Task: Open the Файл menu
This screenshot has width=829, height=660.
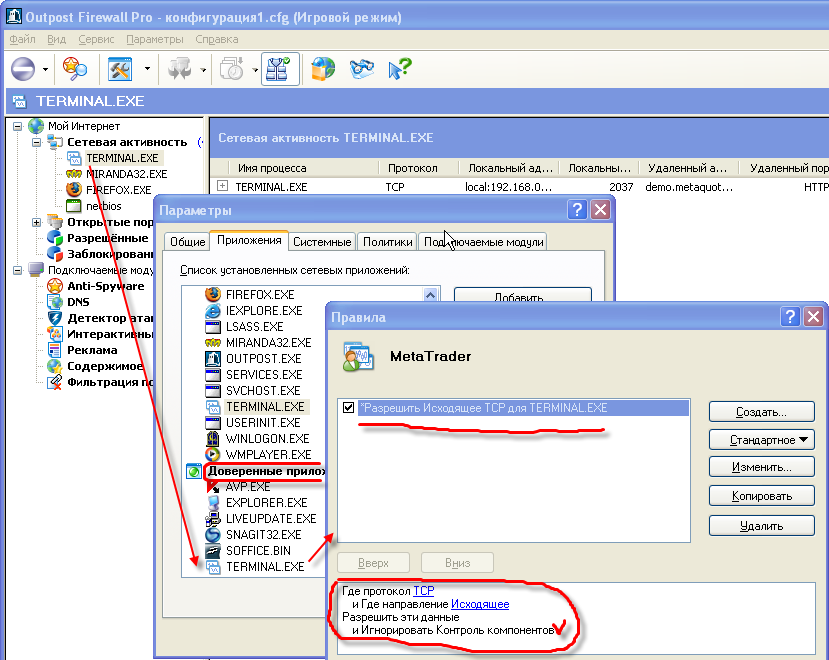Action: tap(22, 39)
